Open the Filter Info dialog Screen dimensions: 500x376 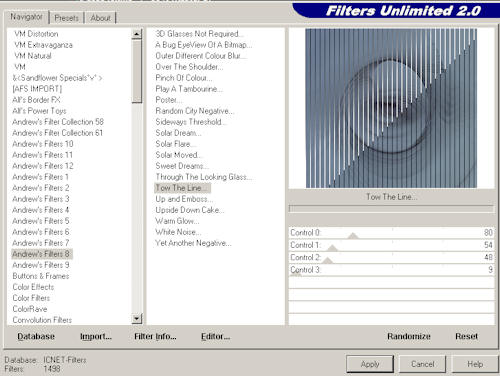(155, 337)
